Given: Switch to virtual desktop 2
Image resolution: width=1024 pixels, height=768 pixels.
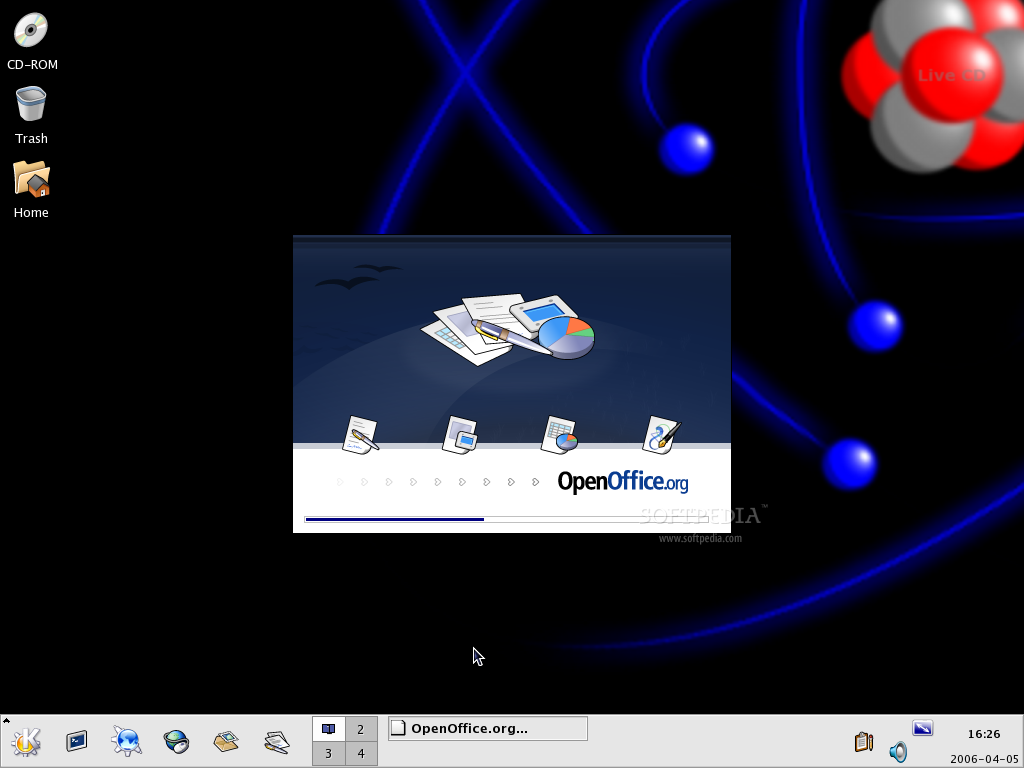Looking at the screenshot, I should [360, 729].
